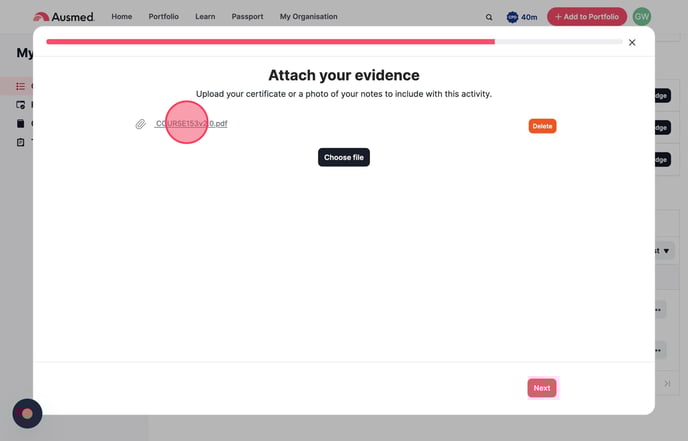Open the COURSE153v2.0.pdf file link
The height and width of the screenshot is (441, 688).
click(191, 124)
